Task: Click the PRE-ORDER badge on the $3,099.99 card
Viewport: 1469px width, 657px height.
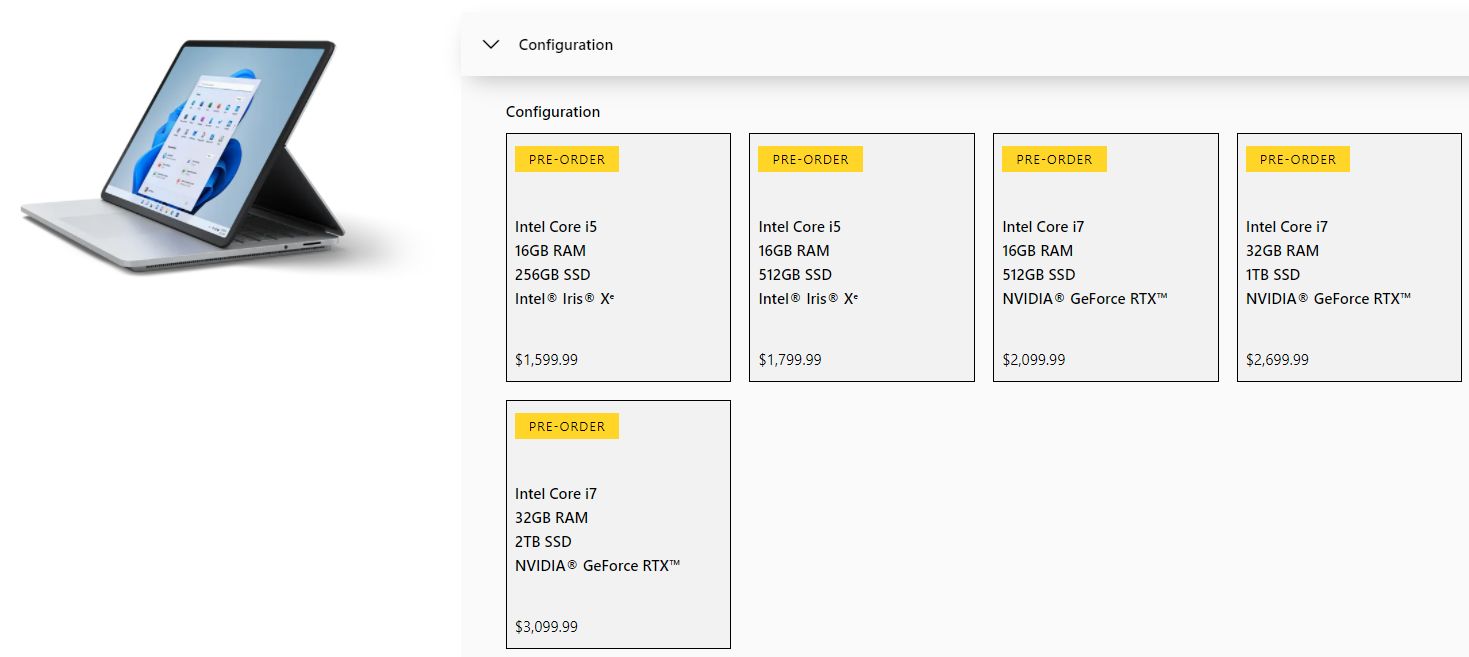Action: 567,426
